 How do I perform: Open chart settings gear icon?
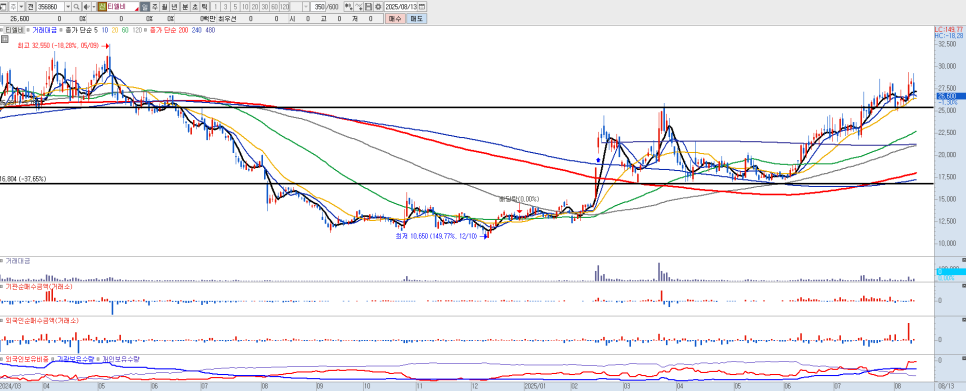click(378, 6)
